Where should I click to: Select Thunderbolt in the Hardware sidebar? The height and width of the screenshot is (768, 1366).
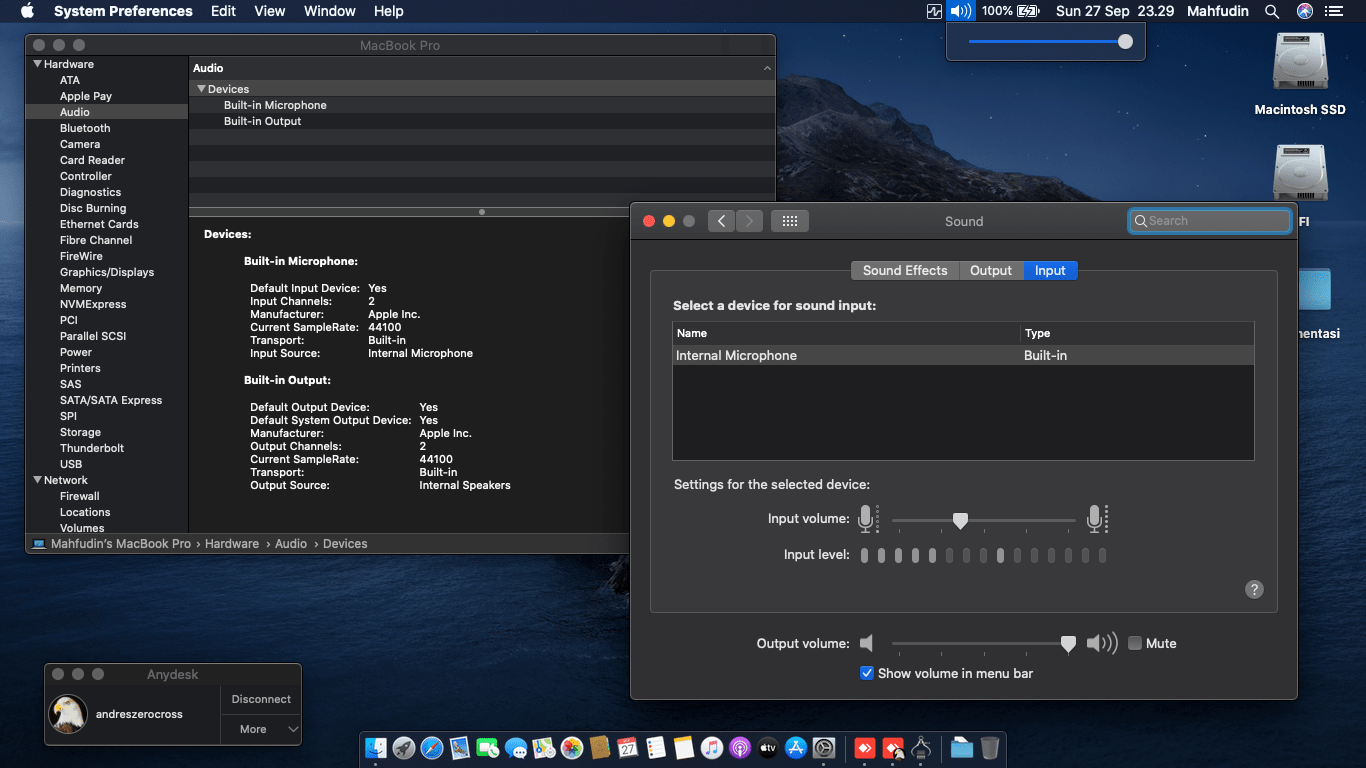point(92,448)
